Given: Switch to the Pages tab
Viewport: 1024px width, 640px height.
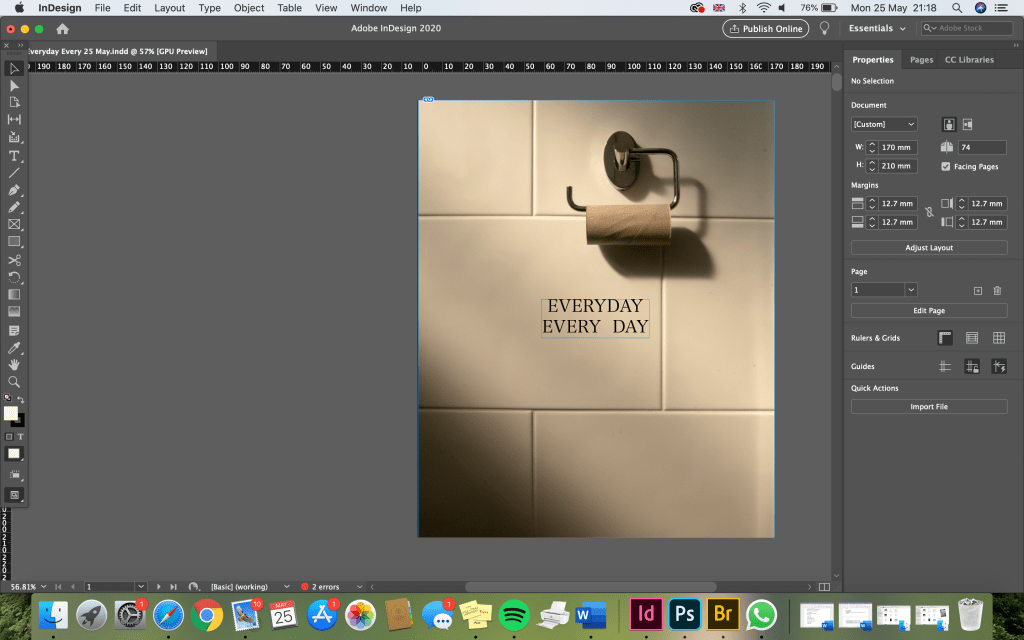Looking at the screenshot, I should pyautogui.click(x=921, y=60).
